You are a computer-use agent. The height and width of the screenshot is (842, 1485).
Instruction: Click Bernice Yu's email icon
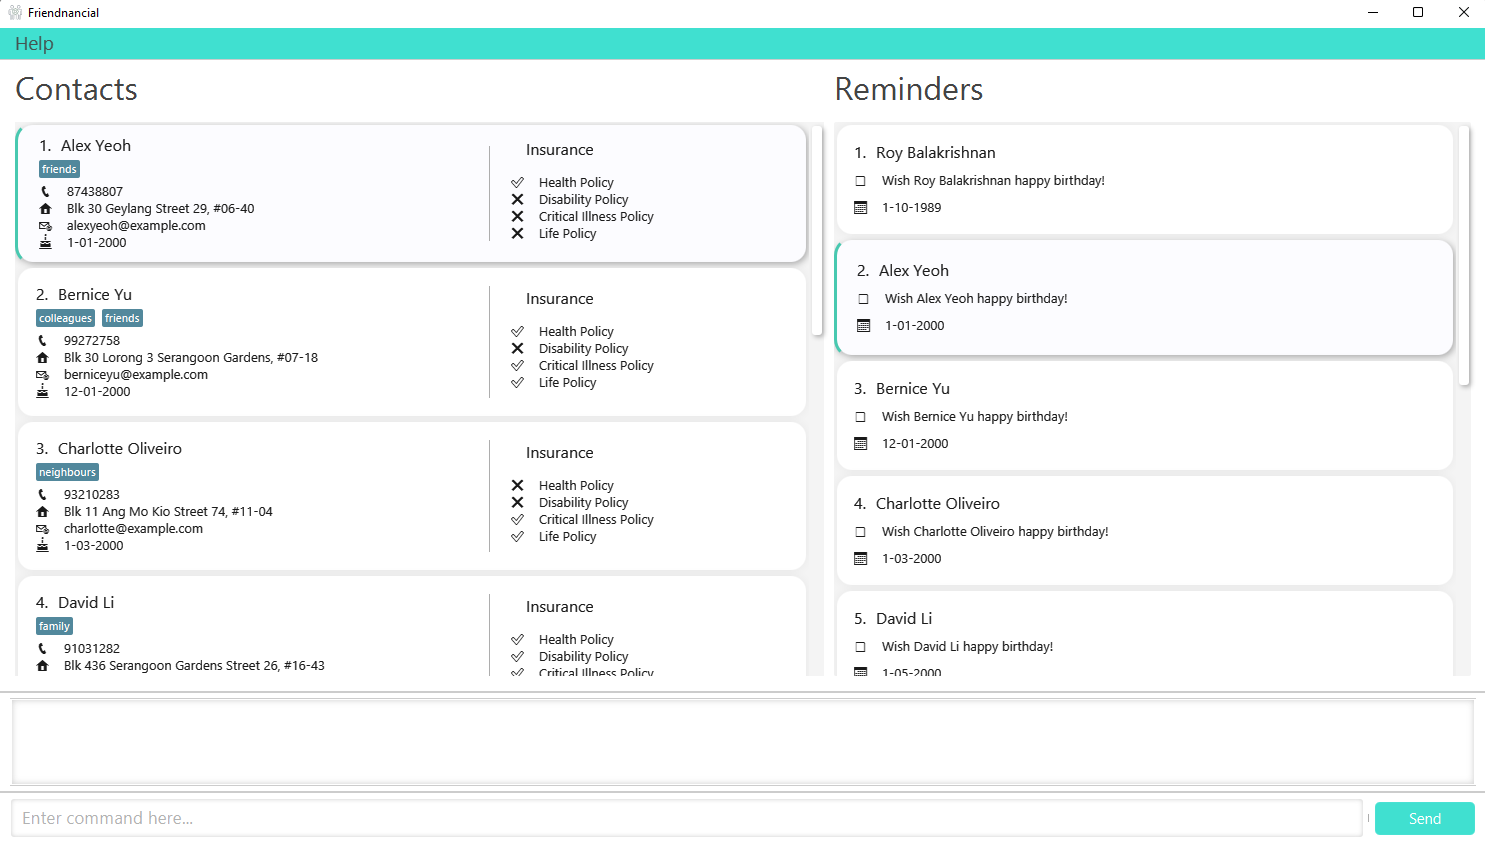coord(42,375)
